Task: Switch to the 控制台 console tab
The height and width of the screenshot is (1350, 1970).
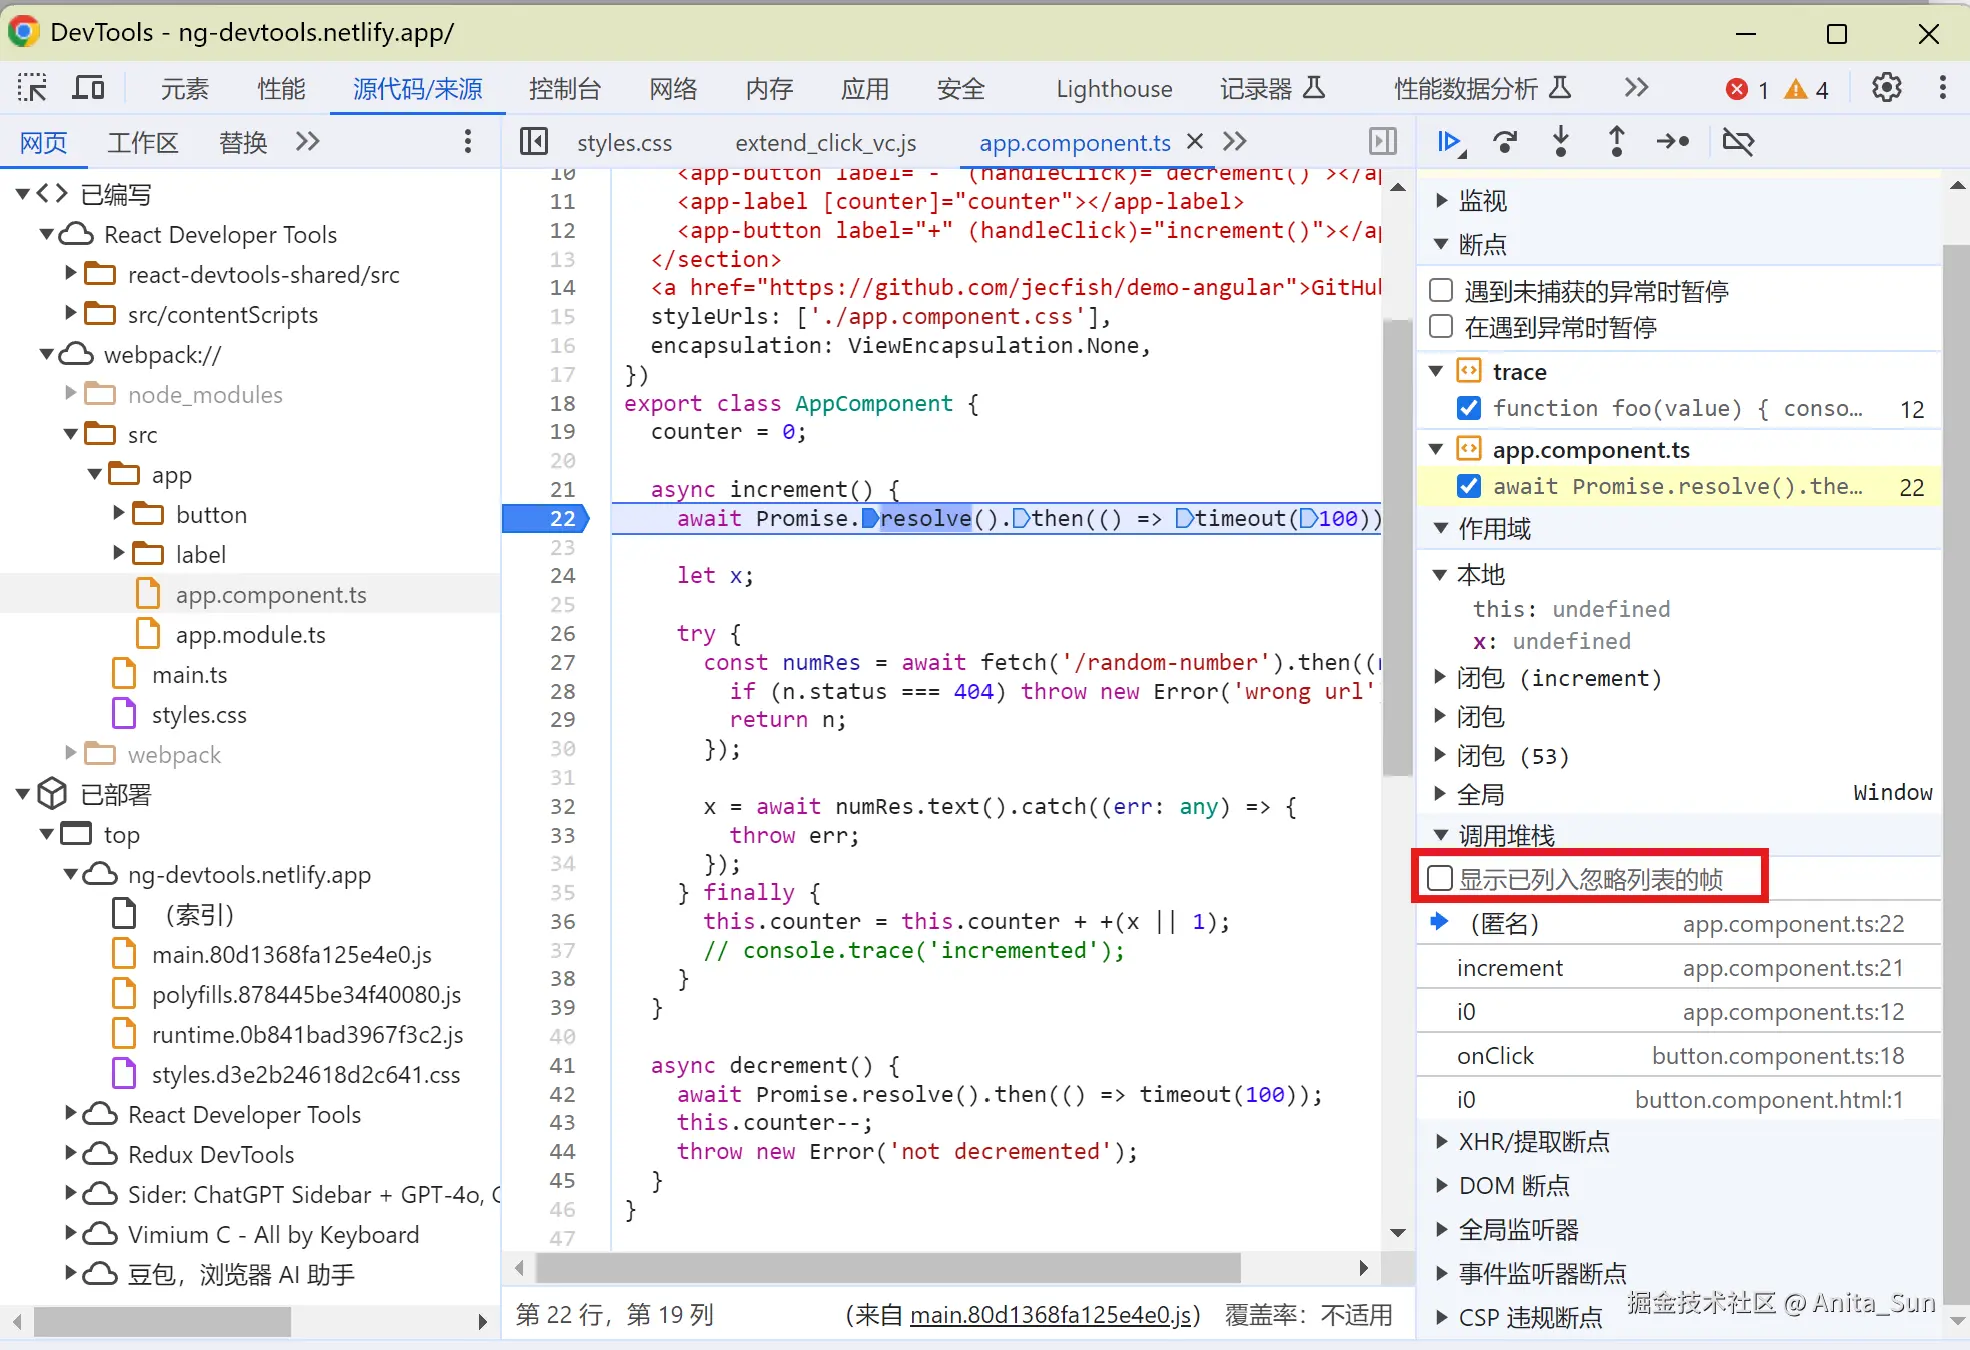Action: point(564,89)
